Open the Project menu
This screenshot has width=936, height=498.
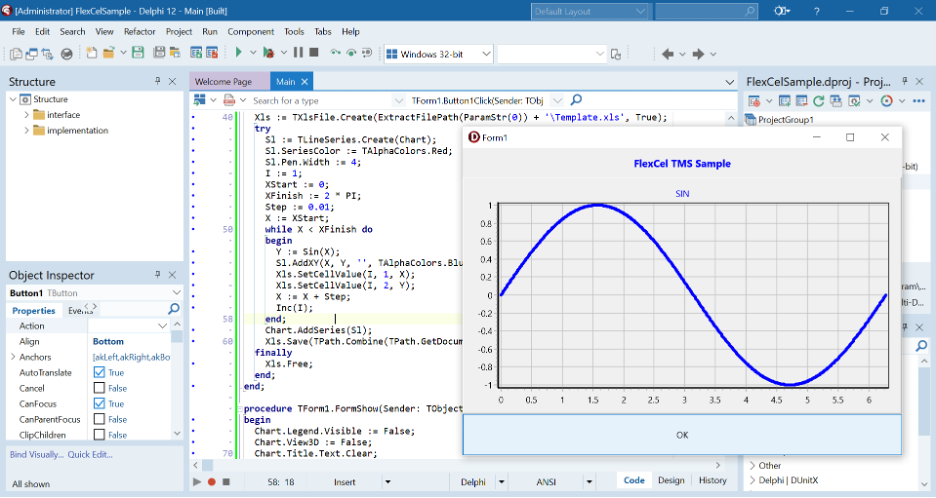[178, 32]
